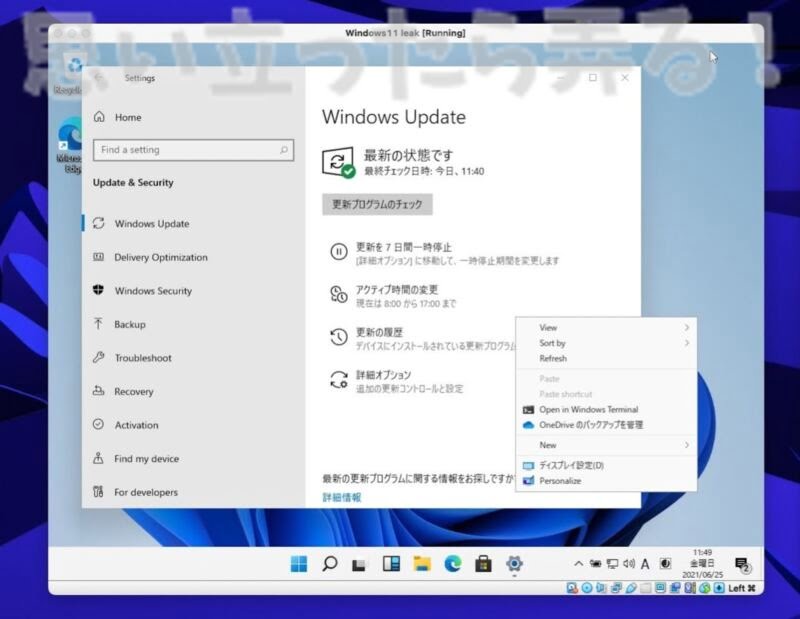
Task: Open Task View on the taskbar
Action: click(359, 564)
